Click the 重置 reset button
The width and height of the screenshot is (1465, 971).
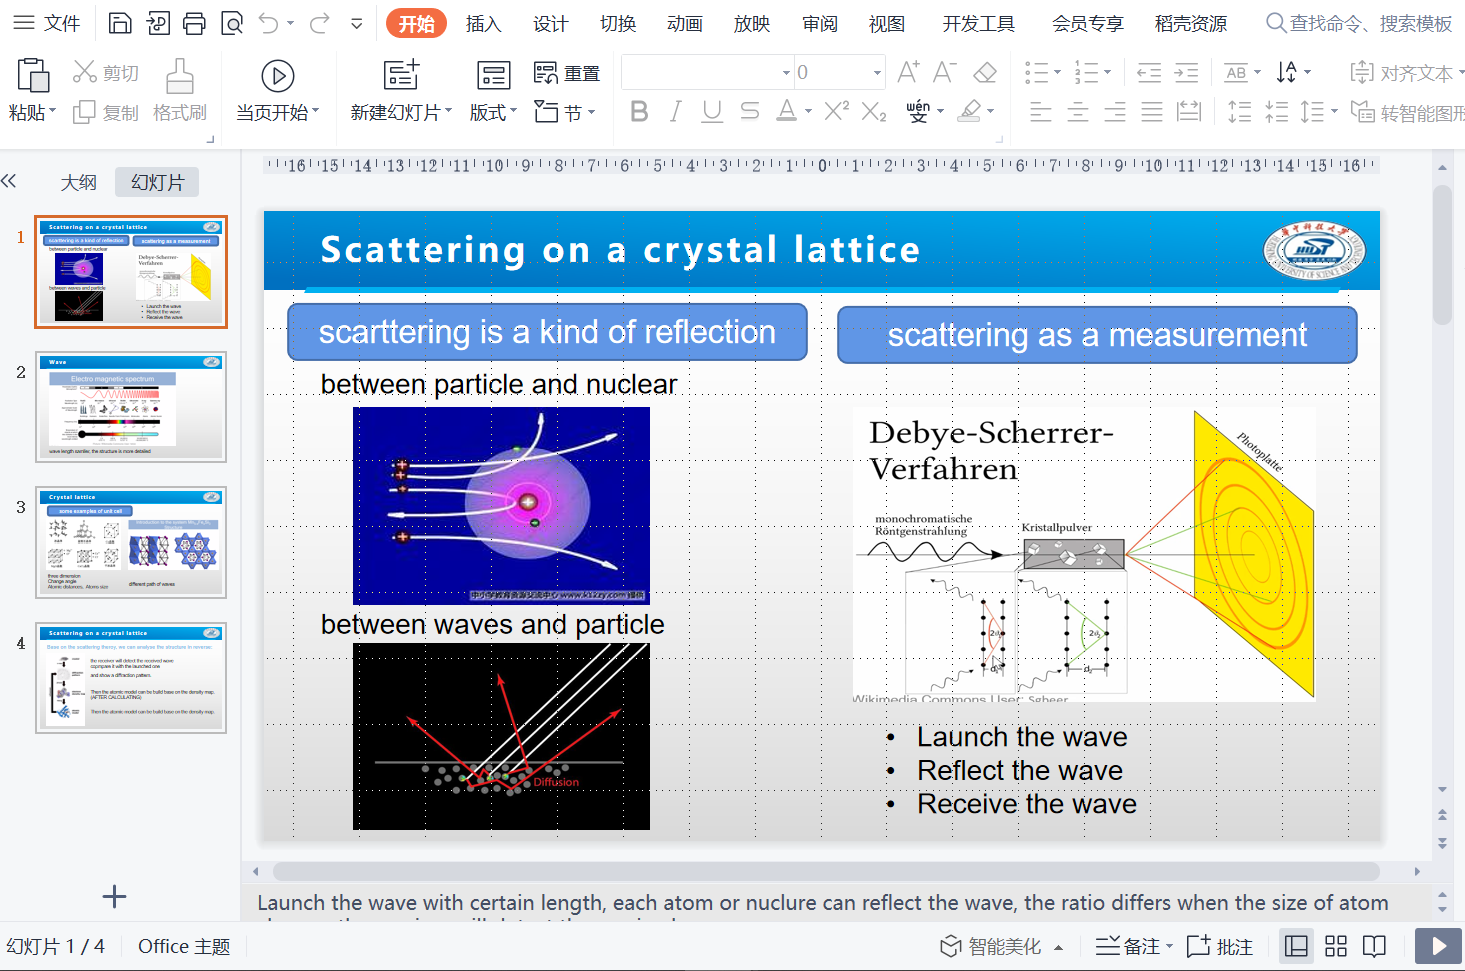(x=567, y=73)
